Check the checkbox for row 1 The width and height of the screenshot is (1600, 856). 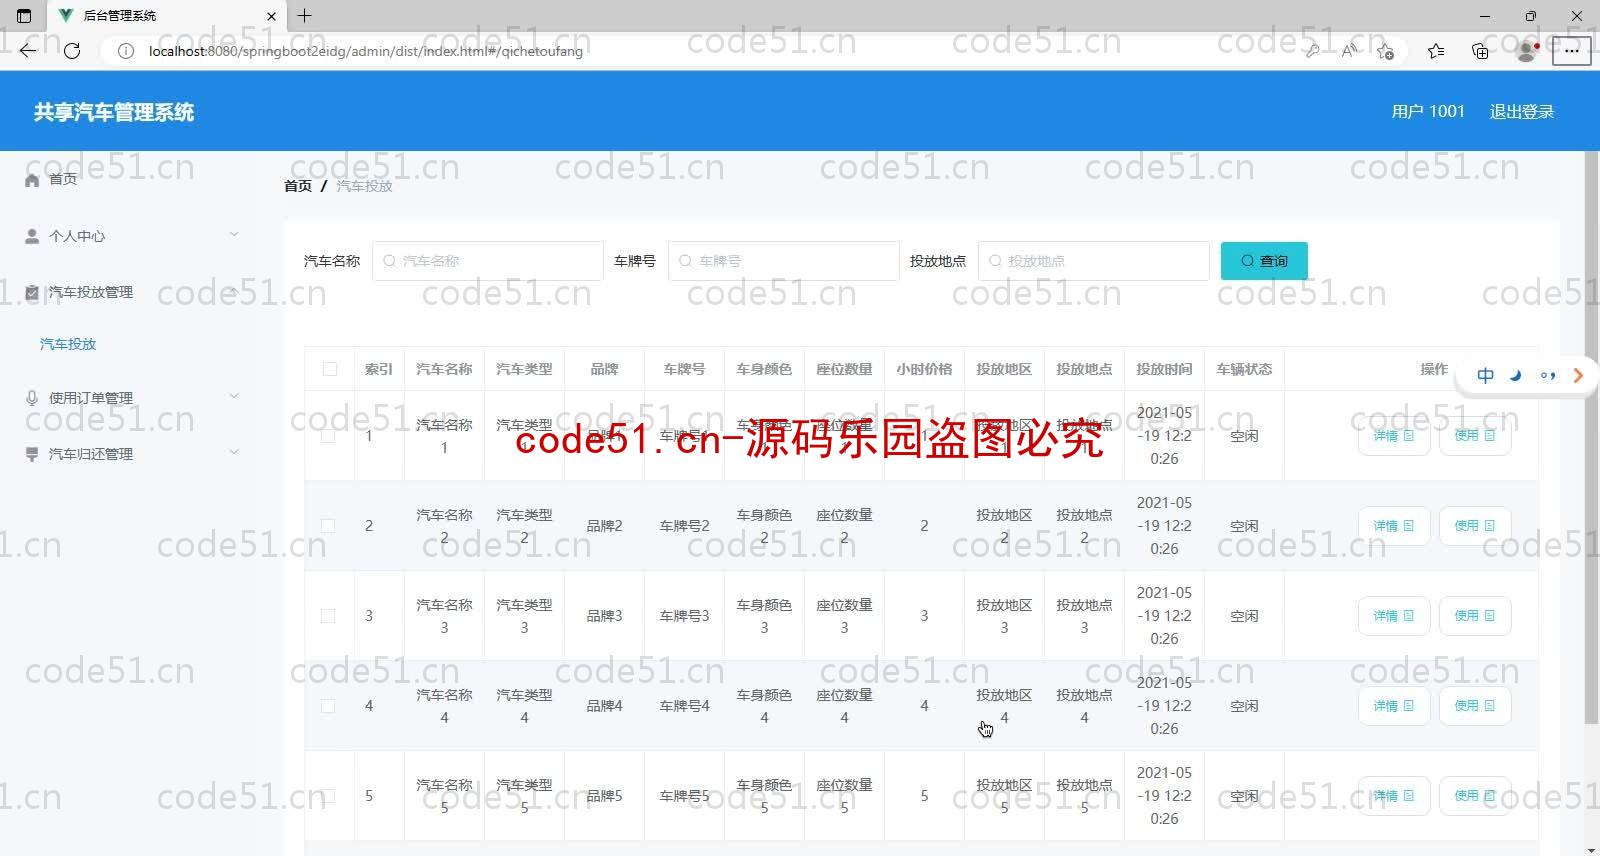coord(328,436)
